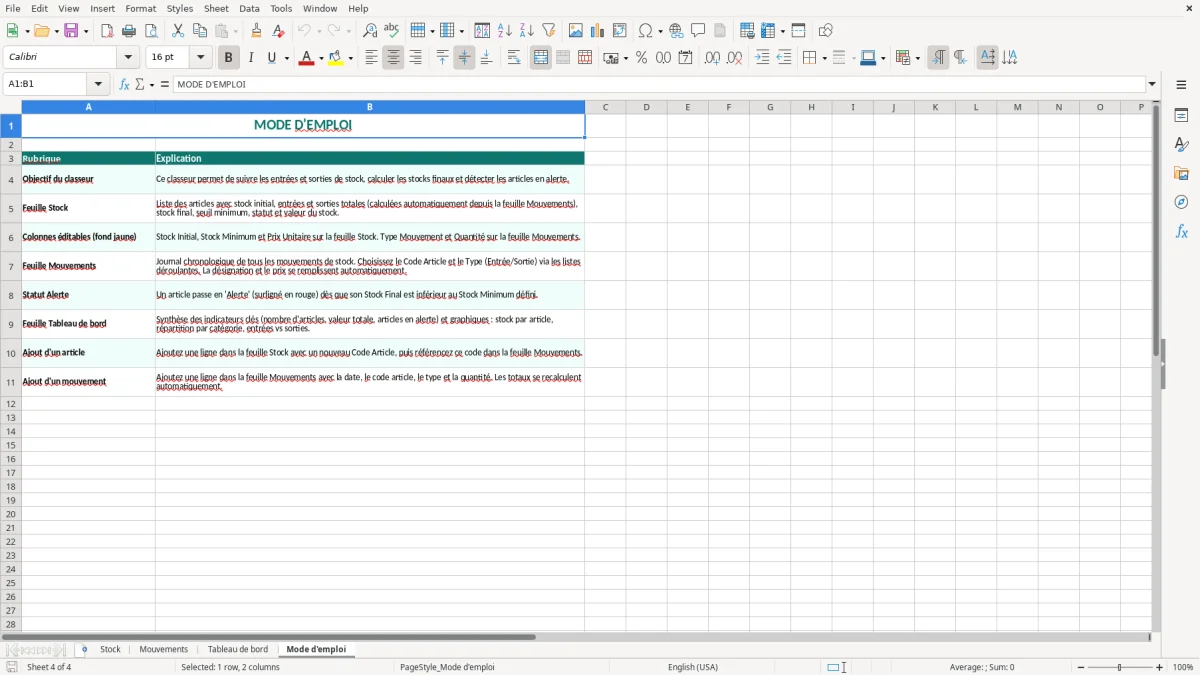Open Paste options dropdown arrow
This screenshot has height=675, width=1200.
(x=236, y=31)
